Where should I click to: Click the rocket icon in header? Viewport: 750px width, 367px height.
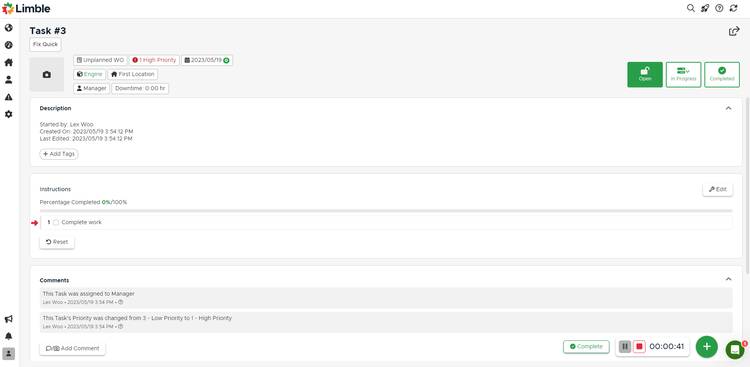(x=705, y=8)
